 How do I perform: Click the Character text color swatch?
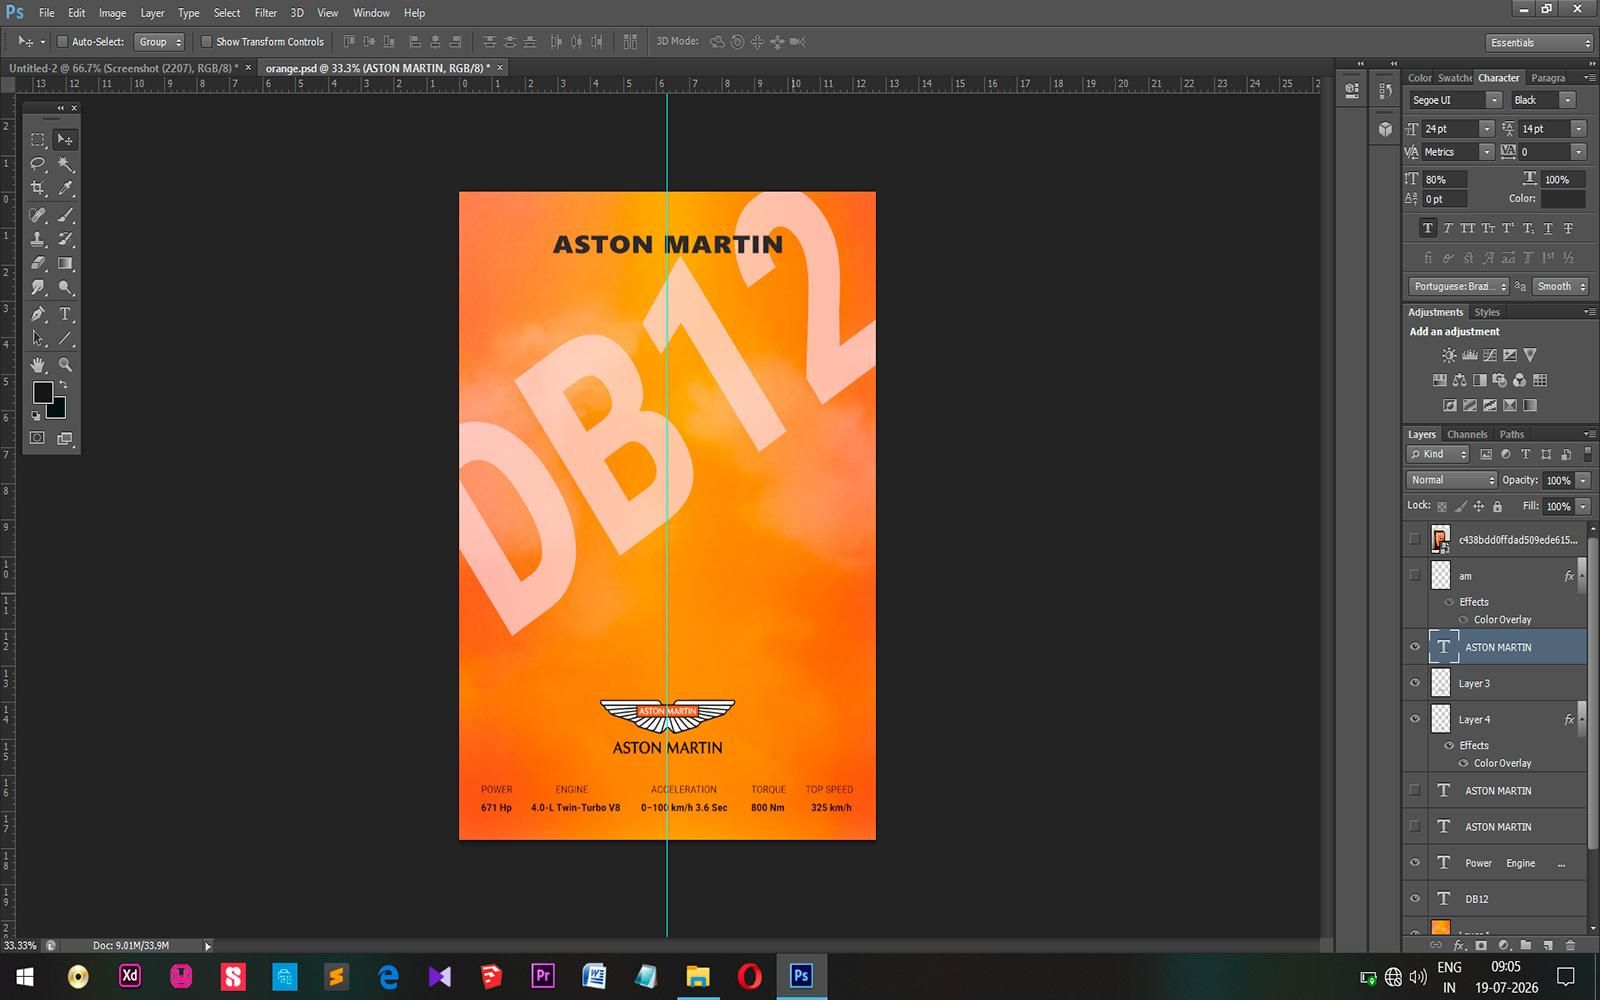1562,199
